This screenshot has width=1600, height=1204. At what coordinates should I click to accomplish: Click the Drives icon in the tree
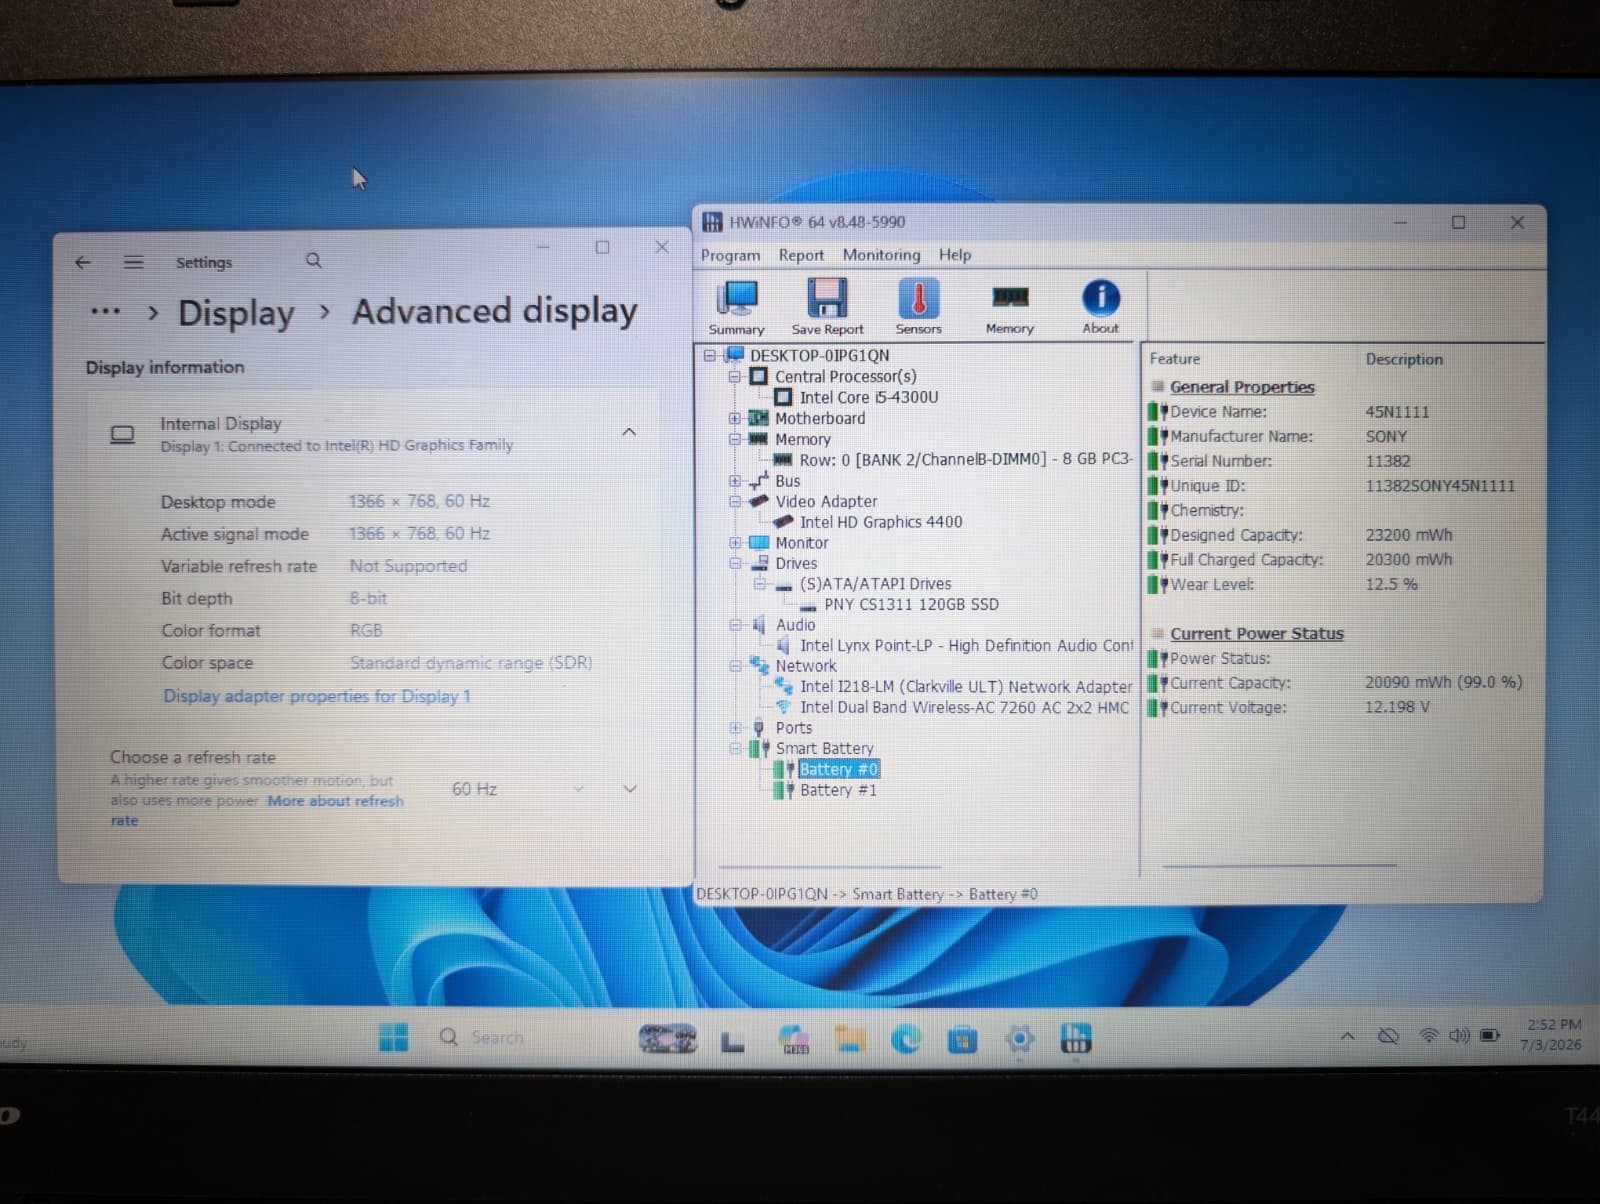pos(759,563)
